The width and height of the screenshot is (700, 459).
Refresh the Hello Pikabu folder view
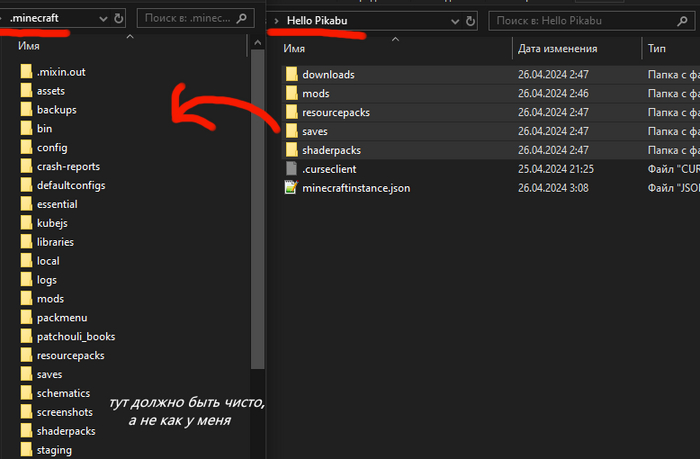pos(470,21)
